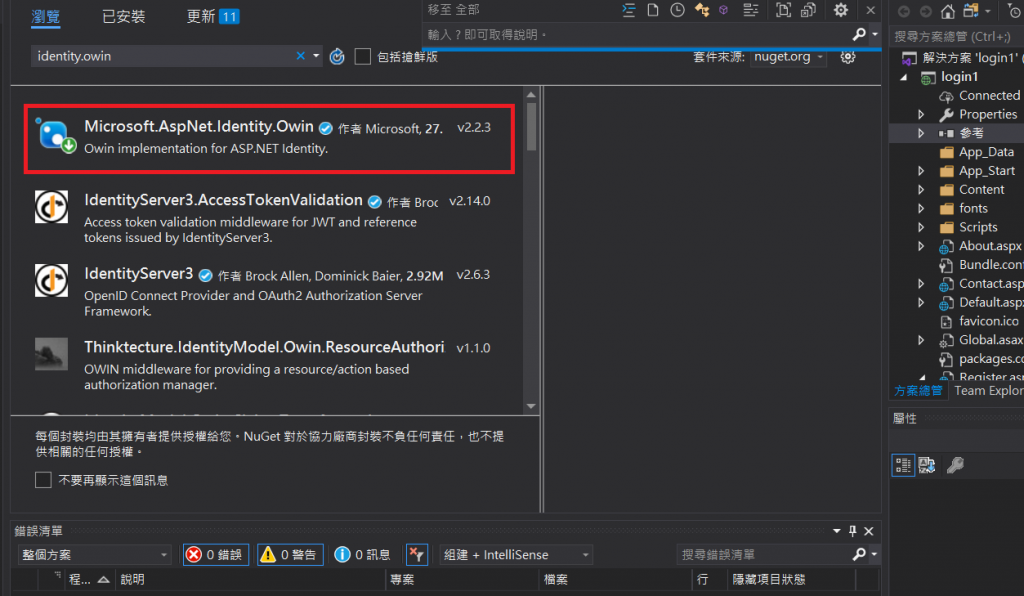
Task: Open property pages wrench icon
Action: [955, 465]
